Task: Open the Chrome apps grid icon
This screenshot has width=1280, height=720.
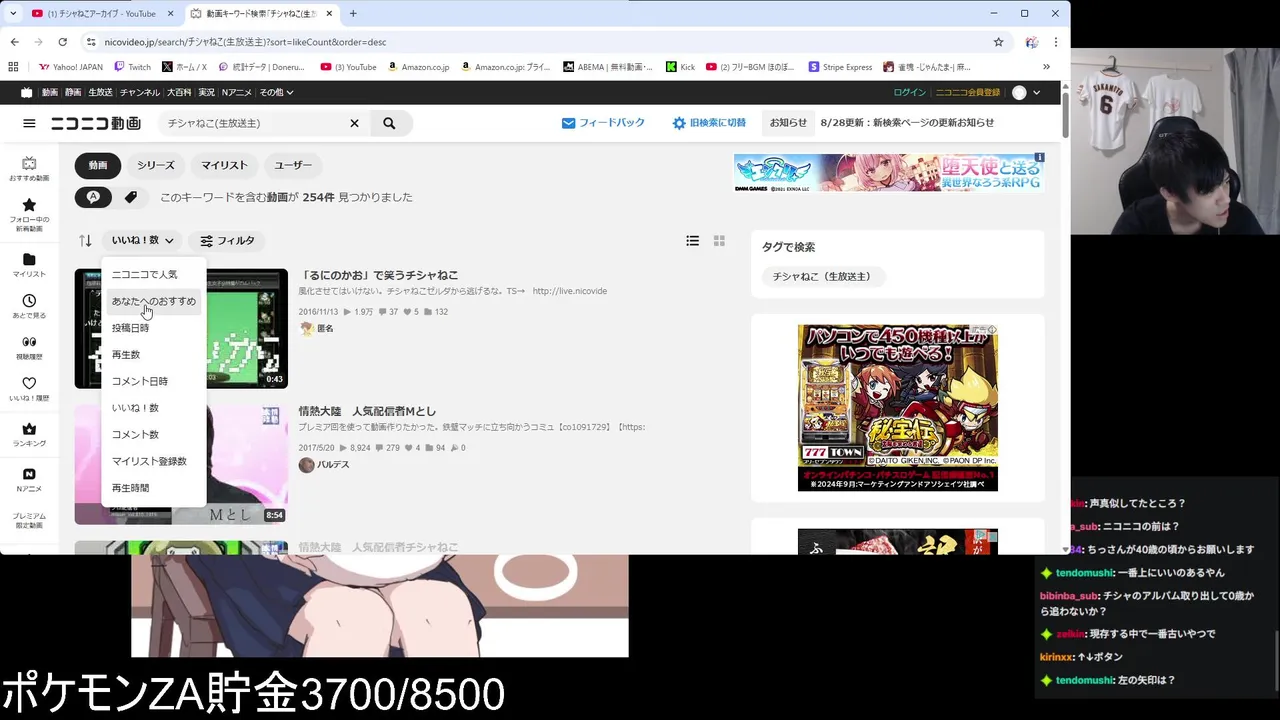Action: (x=13, y=67)
